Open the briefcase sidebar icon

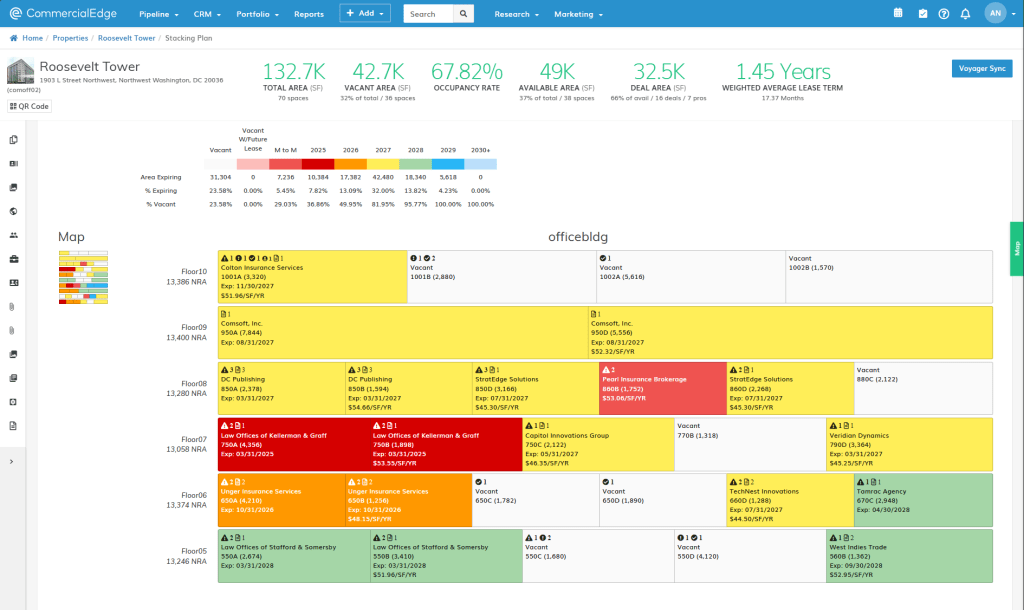click(13, 259)
